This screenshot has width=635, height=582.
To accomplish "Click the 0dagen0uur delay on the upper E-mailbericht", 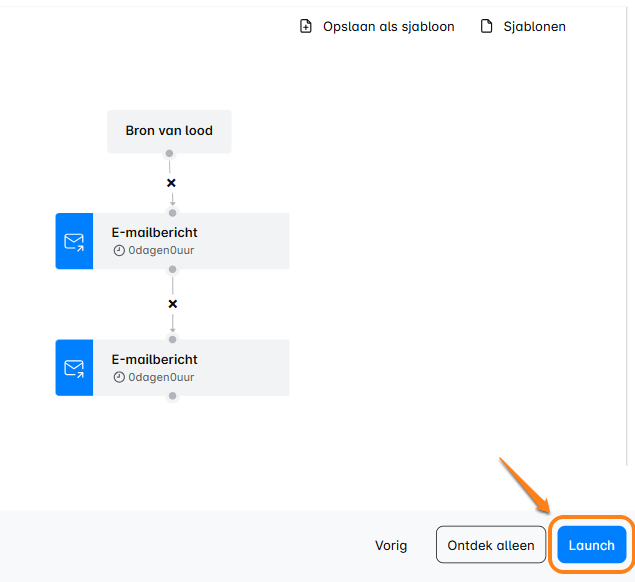I will pos(161,251).
